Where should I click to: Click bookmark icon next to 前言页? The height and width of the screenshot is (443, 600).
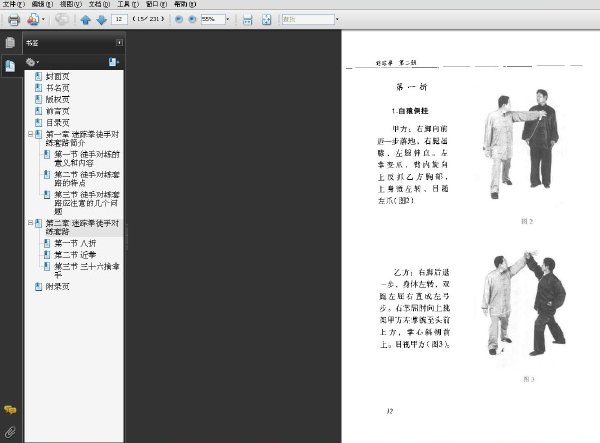coord(38,111)
